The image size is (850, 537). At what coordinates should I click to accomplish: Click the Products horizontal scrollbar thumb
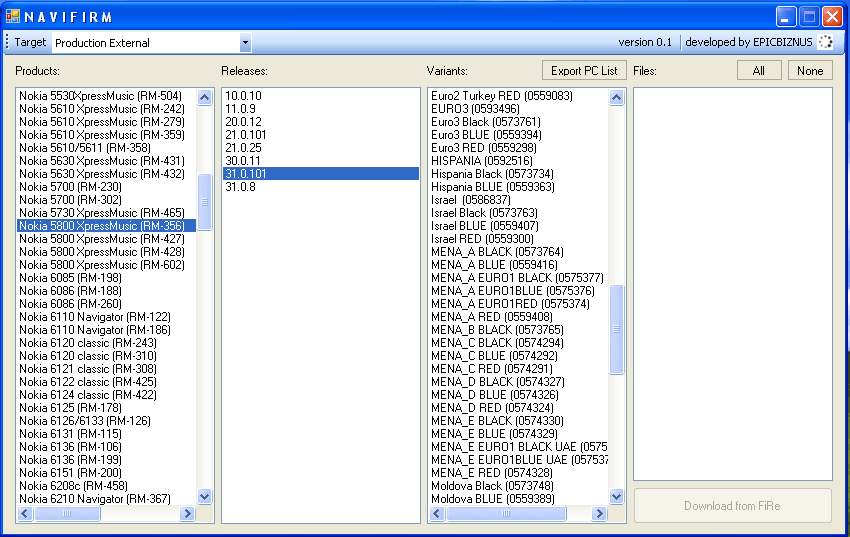pos(67,513)
